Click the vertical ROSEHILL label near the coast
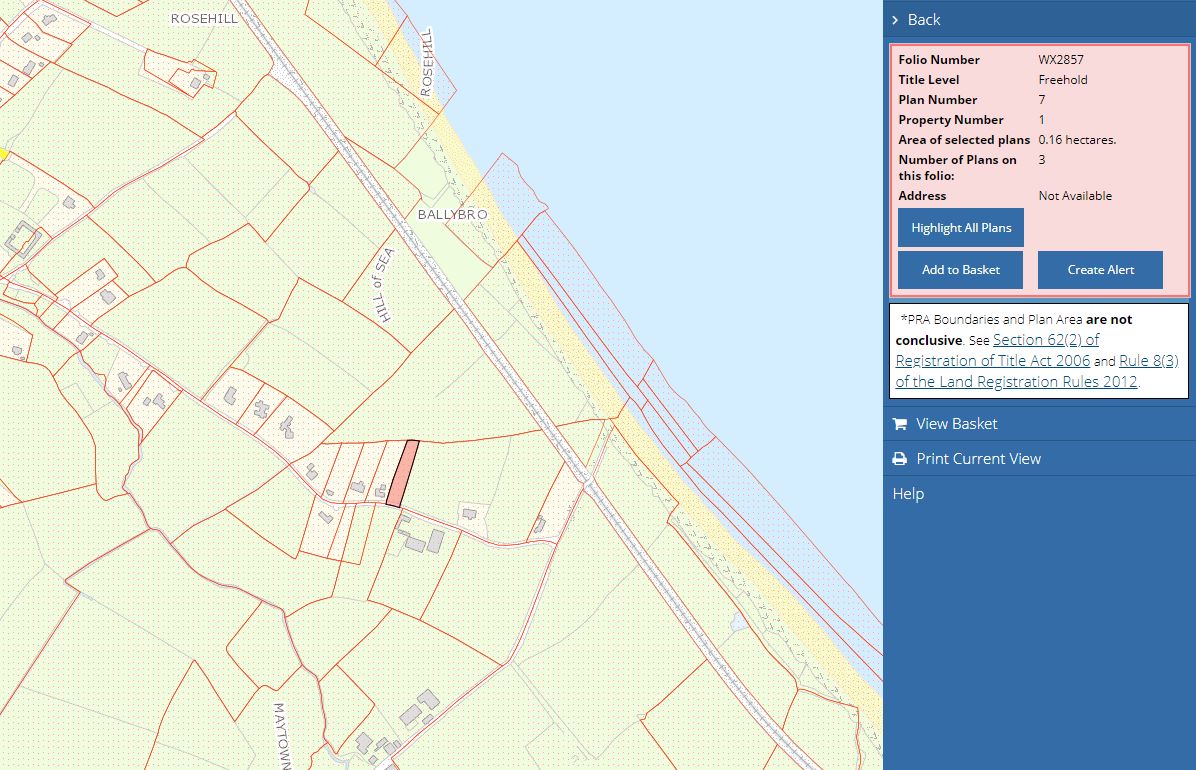Image resolution: width=1196 pixels, height=770 pixels. 427,62
